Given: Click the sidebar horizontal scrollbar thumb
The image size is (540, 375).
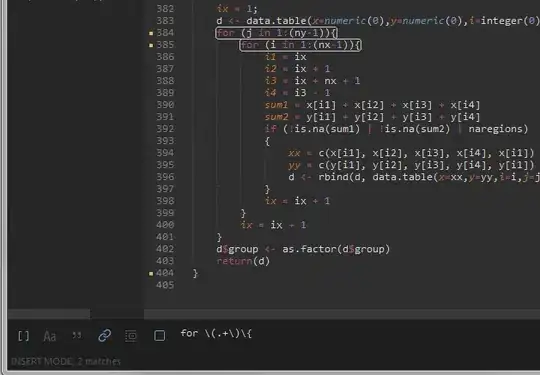Looking at the screenshot, I should (x=49, y=314).
